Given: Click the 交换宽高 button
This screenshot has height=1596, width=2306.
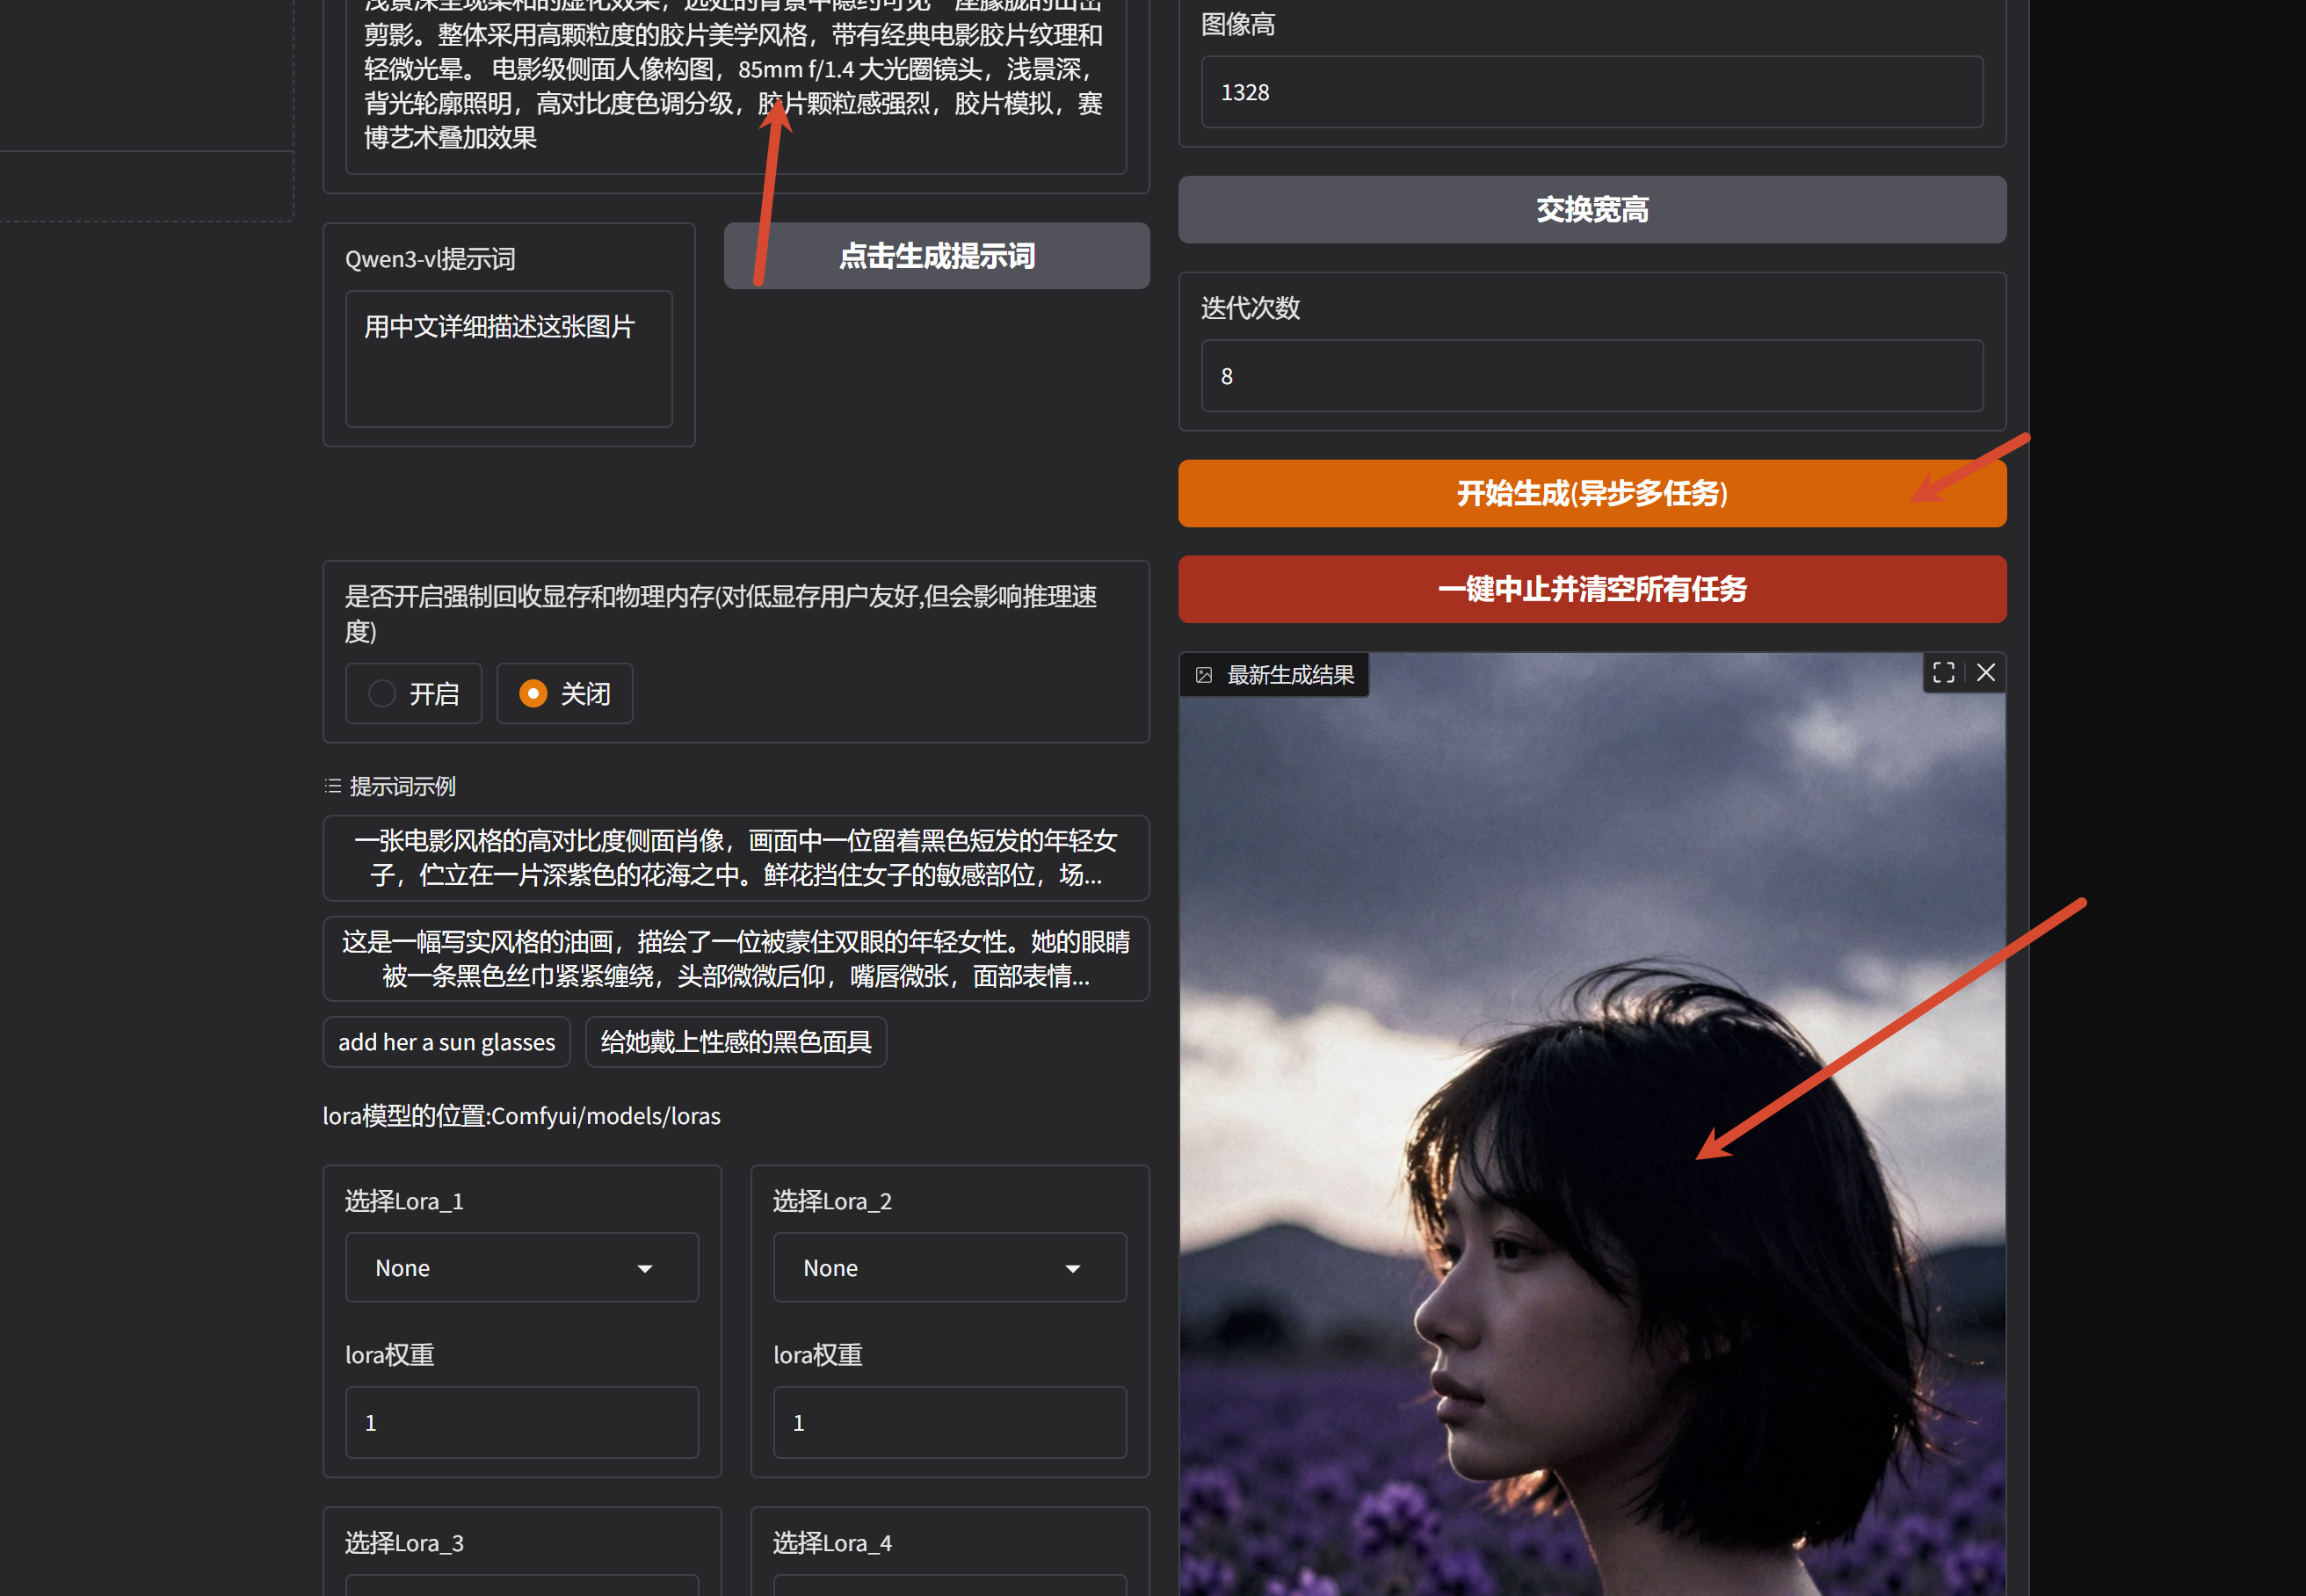Looking at the screenshot, I should 1592,210.
